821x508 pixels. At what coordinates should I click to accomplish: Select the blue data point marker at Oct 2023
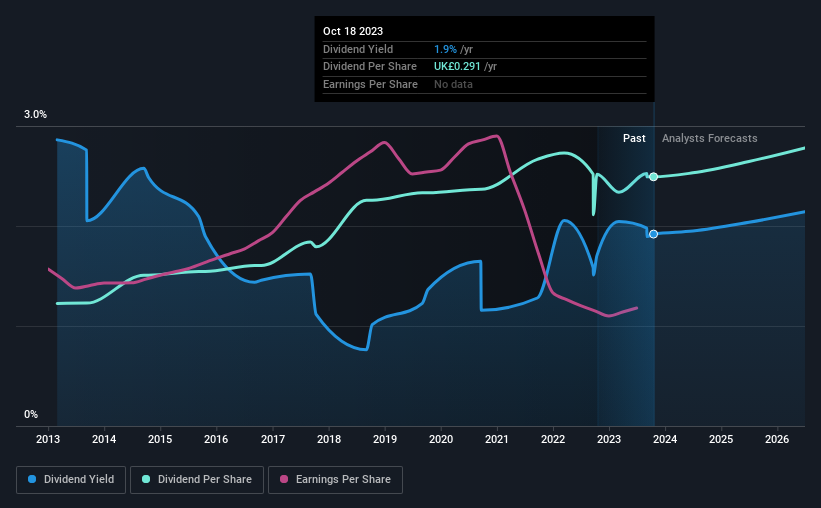(x=653, y=234)
